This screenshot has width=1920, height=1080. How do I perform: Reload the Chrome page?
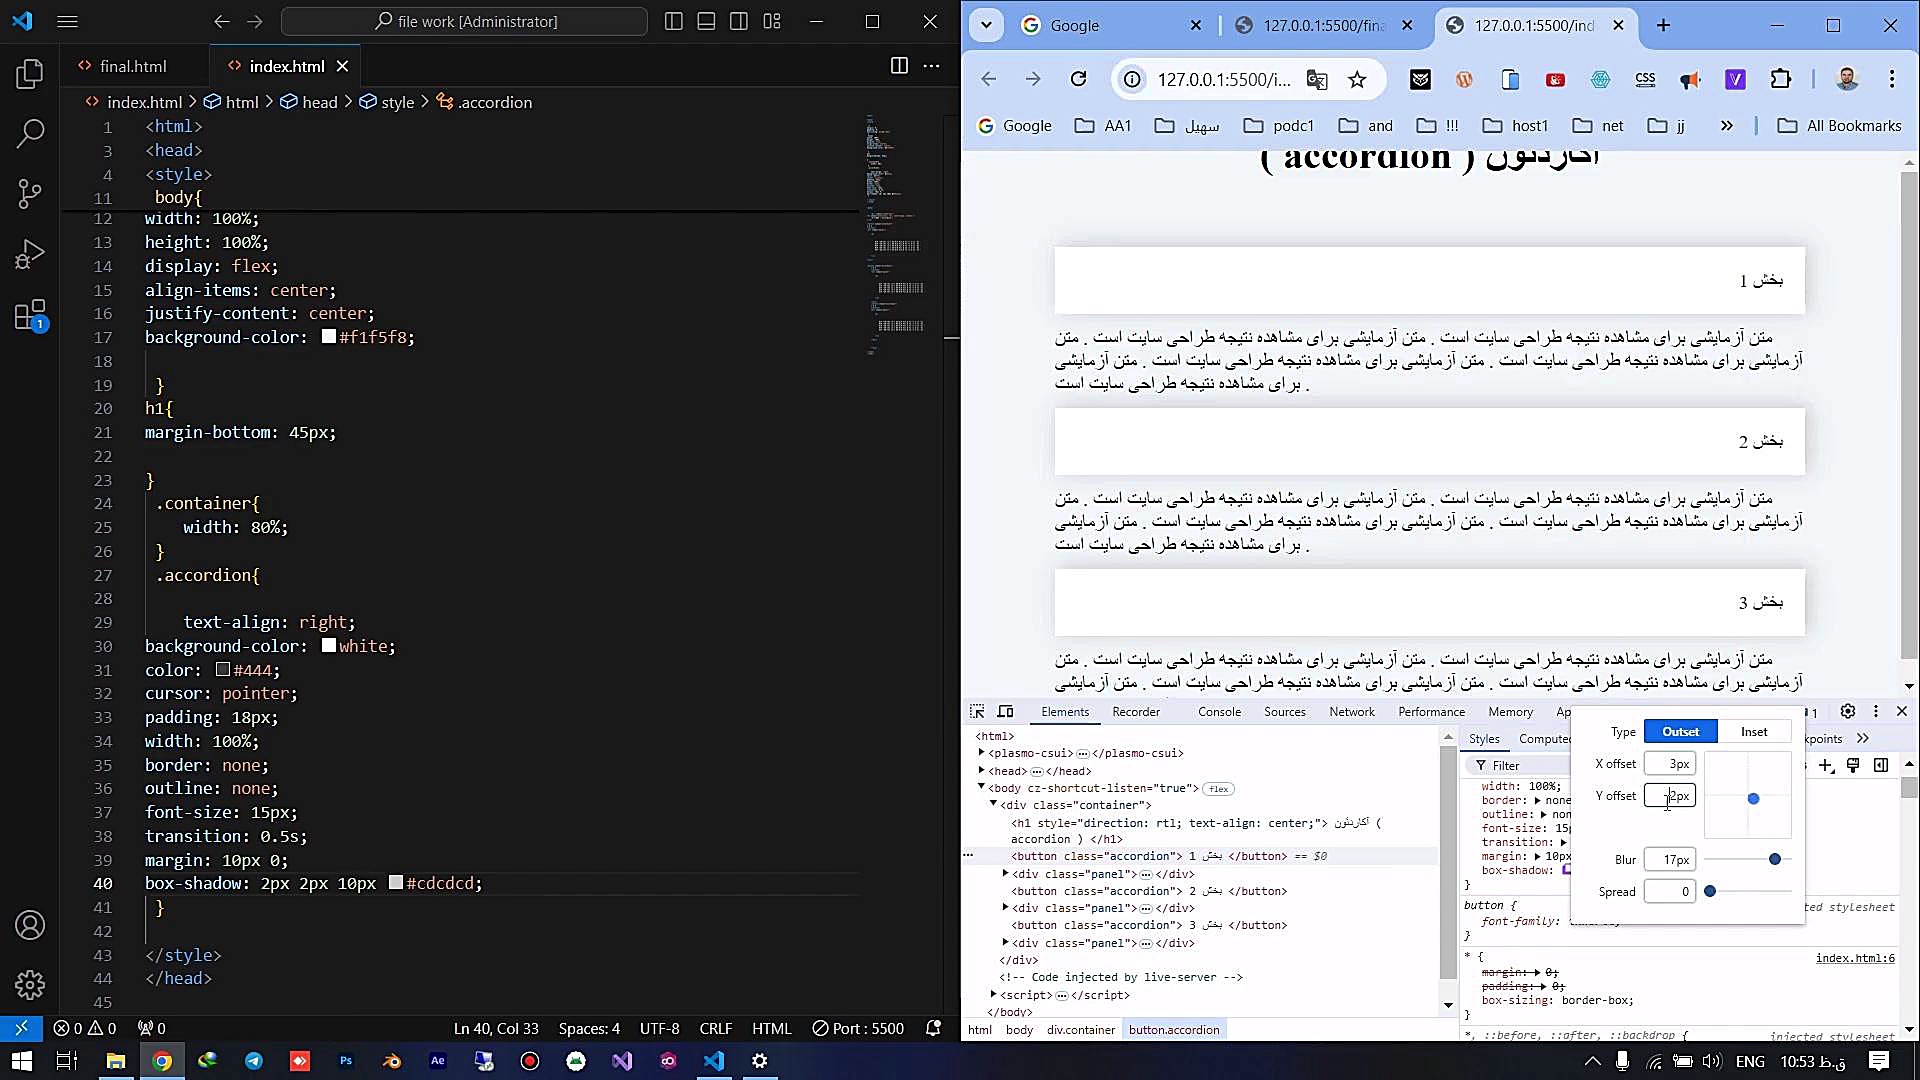click(x=1078, y=79)
